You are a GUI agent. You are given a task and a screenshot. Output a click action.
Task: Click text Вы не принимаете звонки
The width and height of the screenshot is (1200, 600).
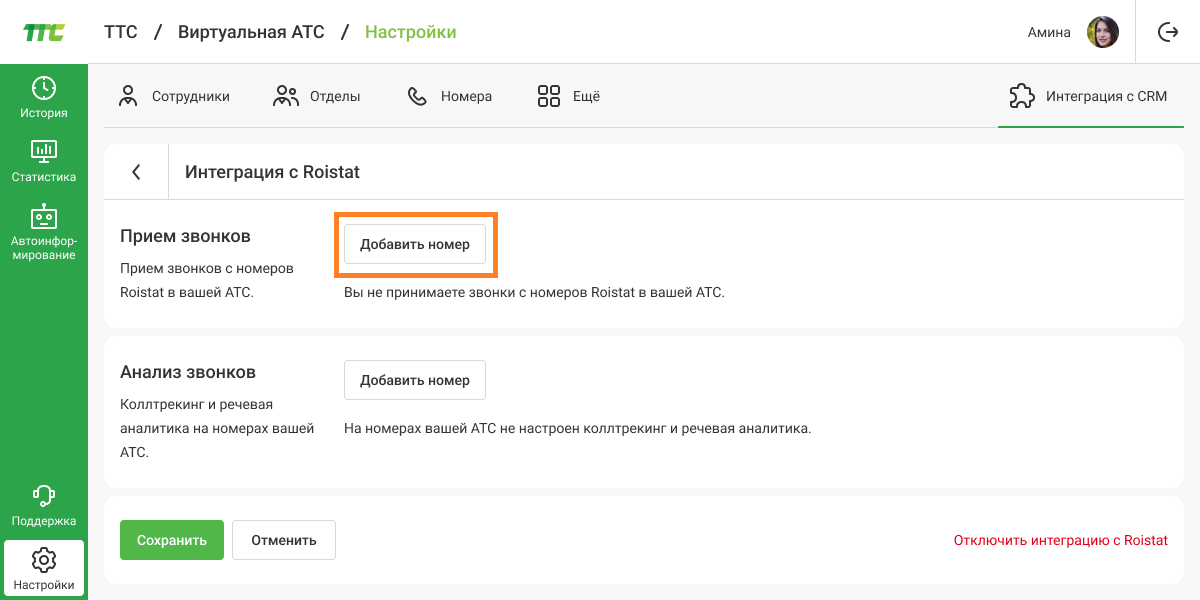(534, 292)
